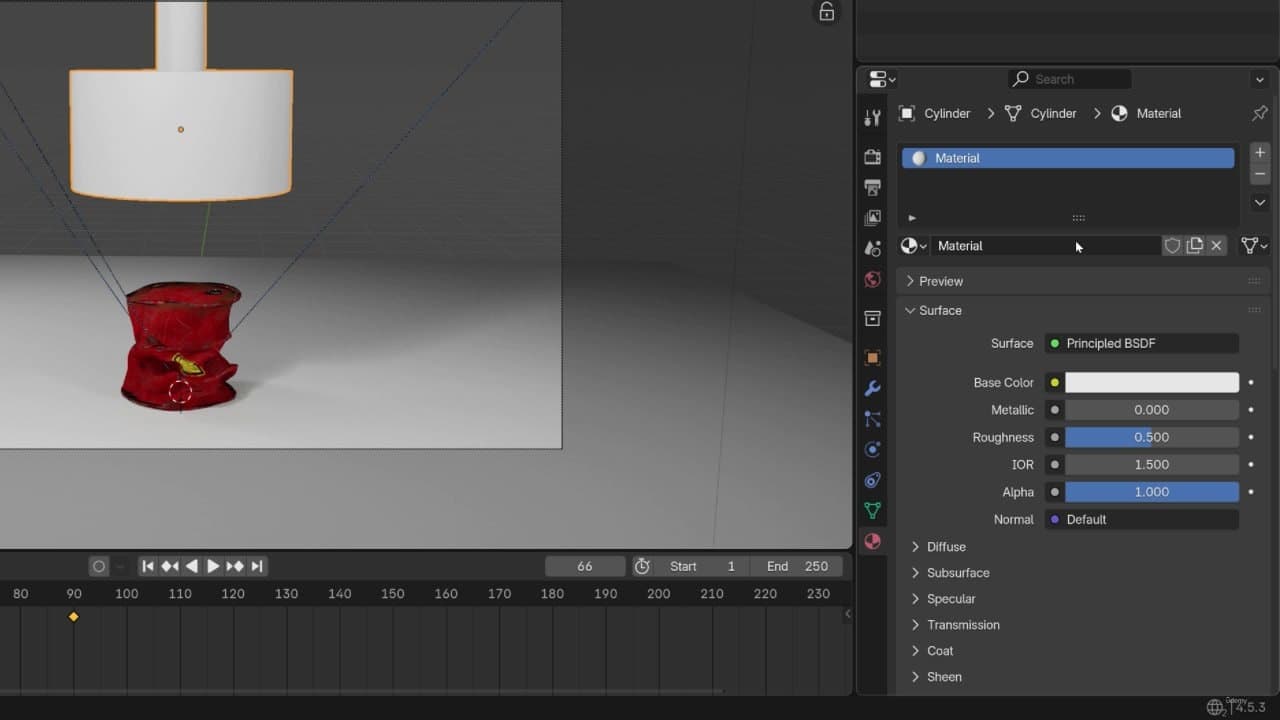Open the material slot specials dropdown

pyautogui.click(x=1260, y=202)
